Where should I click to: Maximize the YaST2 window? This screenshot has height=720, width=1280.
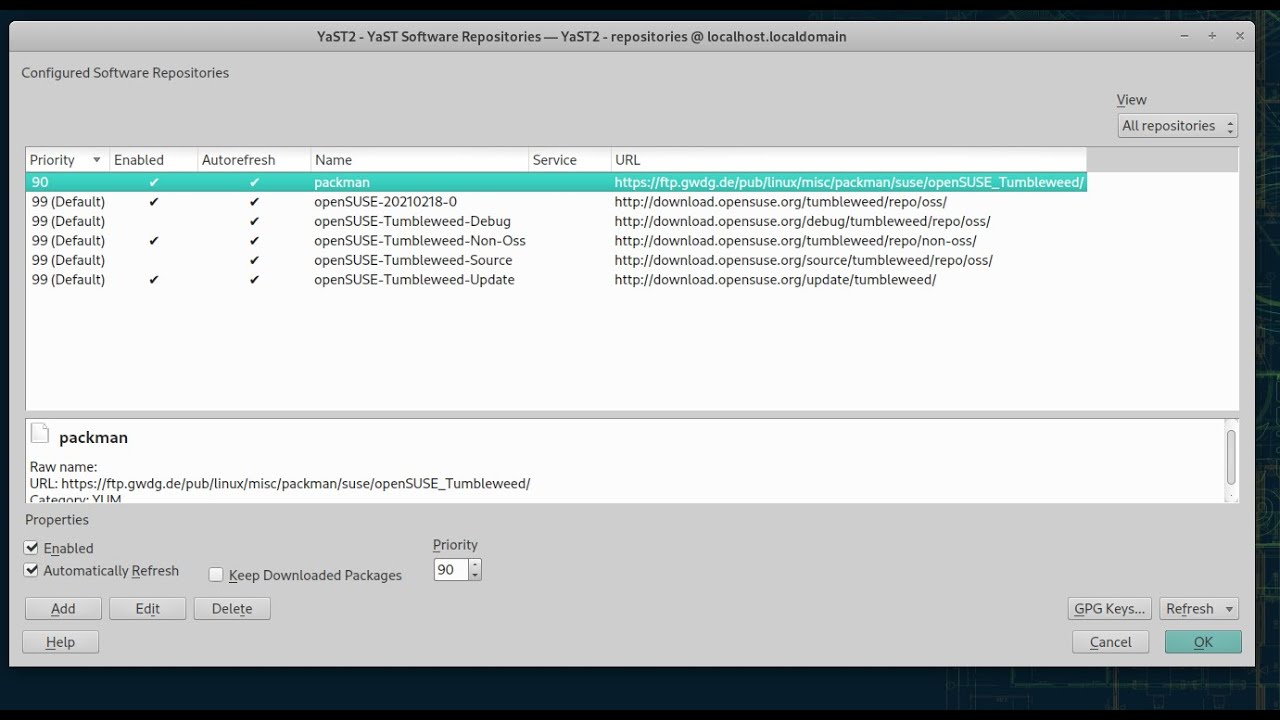[x=1212, y=36]
